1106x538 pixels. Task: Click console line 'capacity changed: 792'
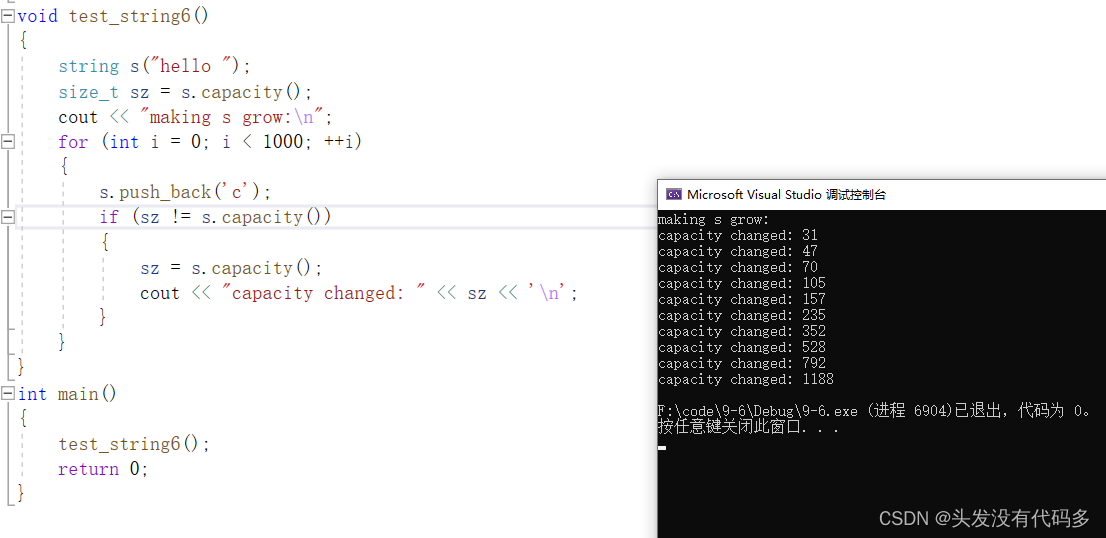click(x=742, y=364)
